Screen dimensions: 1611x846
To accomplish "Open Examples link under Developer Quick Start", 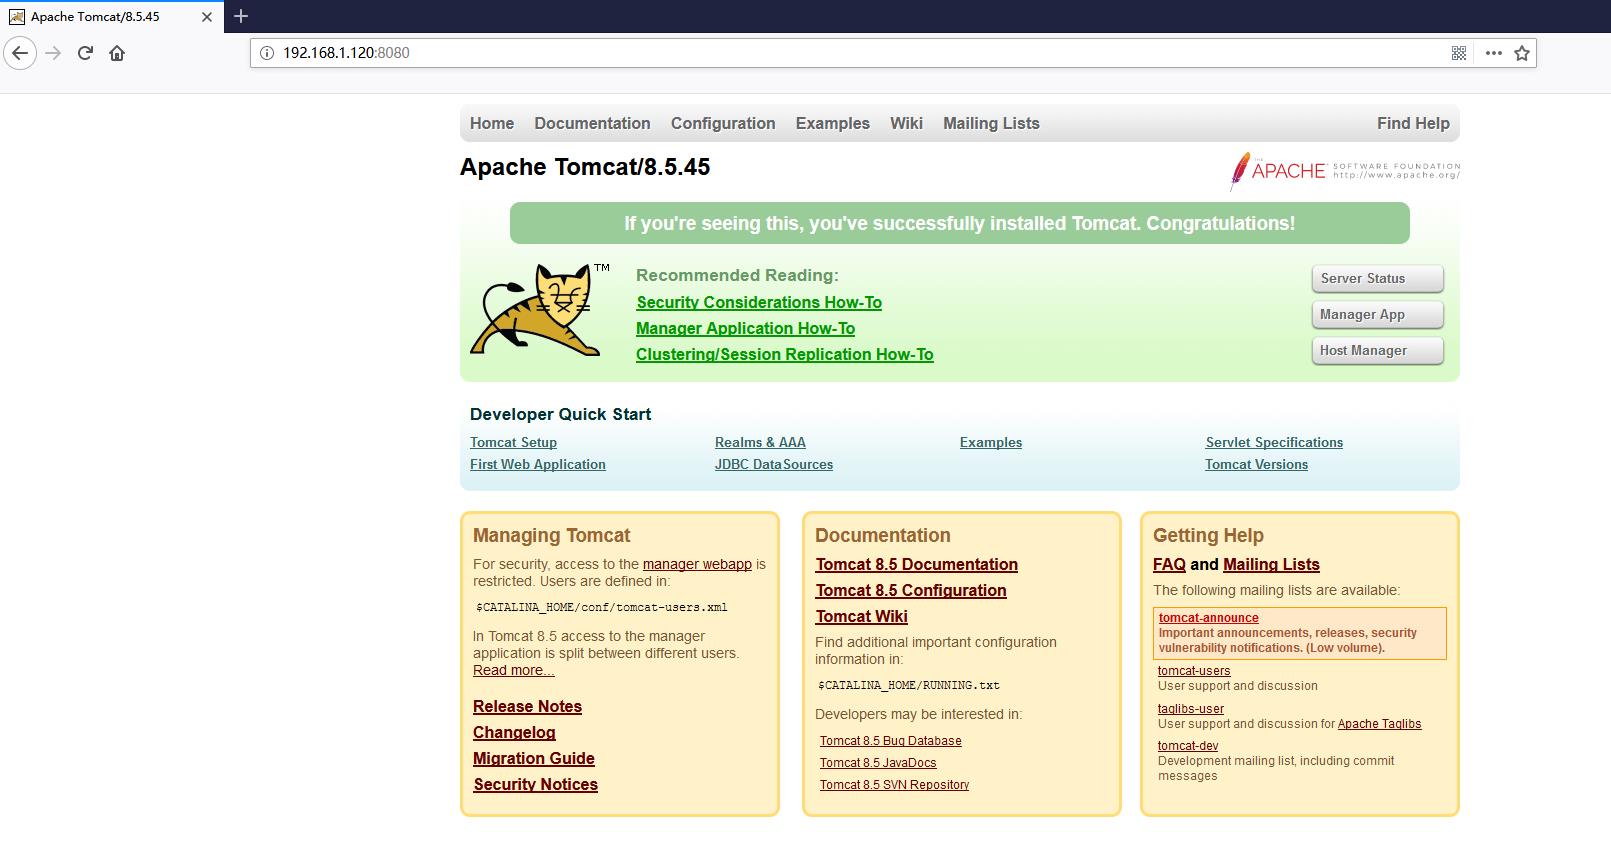I will point(991,442).
